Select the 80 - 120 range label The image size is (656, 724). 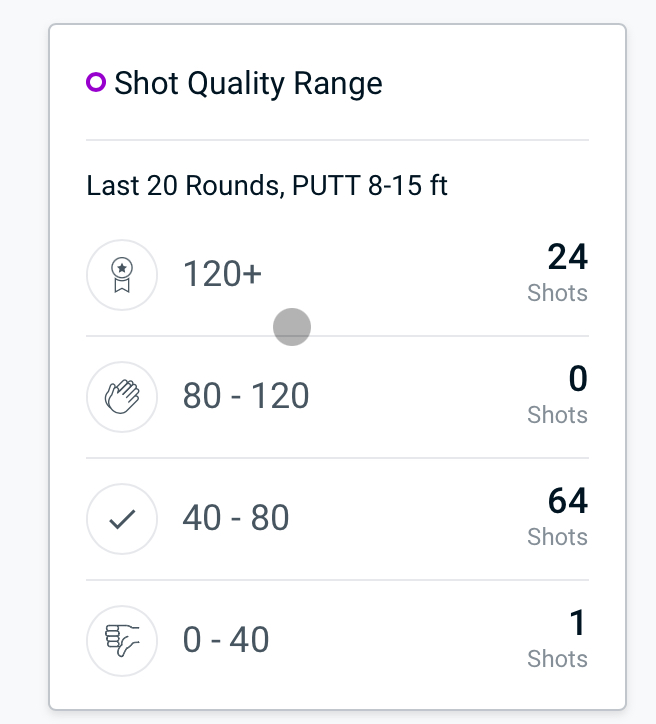coord(246,396)
